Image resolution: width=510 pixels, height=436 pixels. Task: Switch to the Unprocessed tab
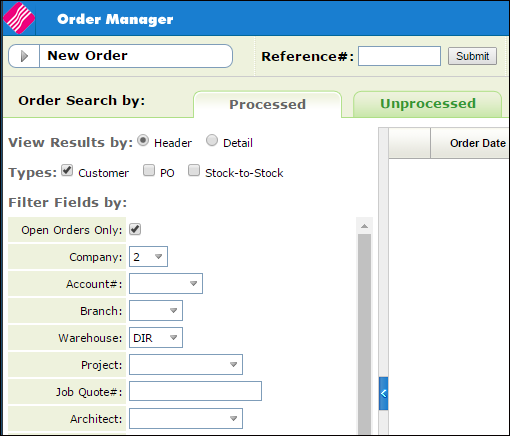click(x=428, y=104)
